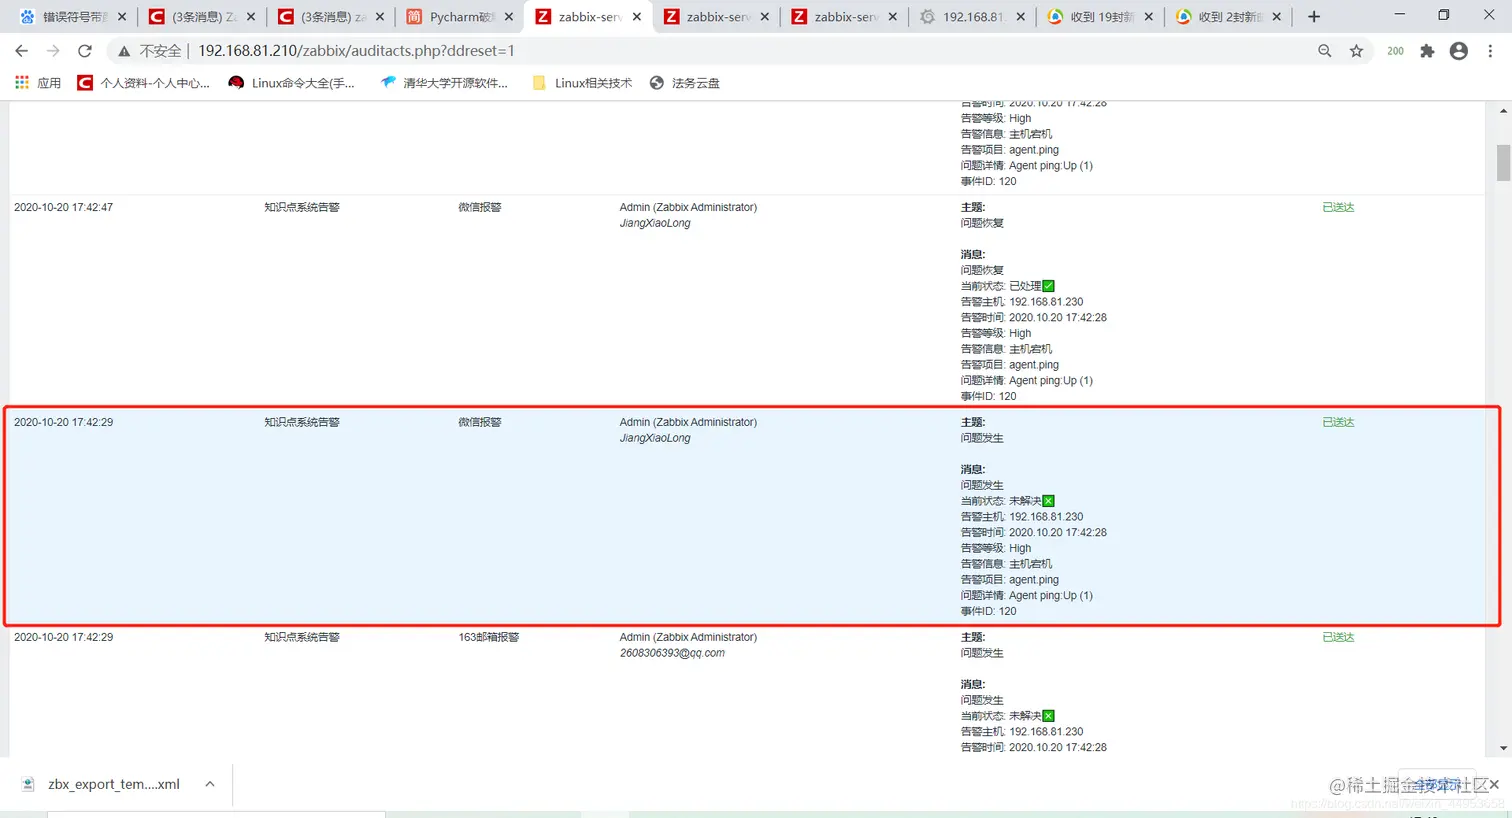The image size is (1512, 818).
Task: Click 微信报警 in the 17:42:47 row
Action: coord(480,207)
